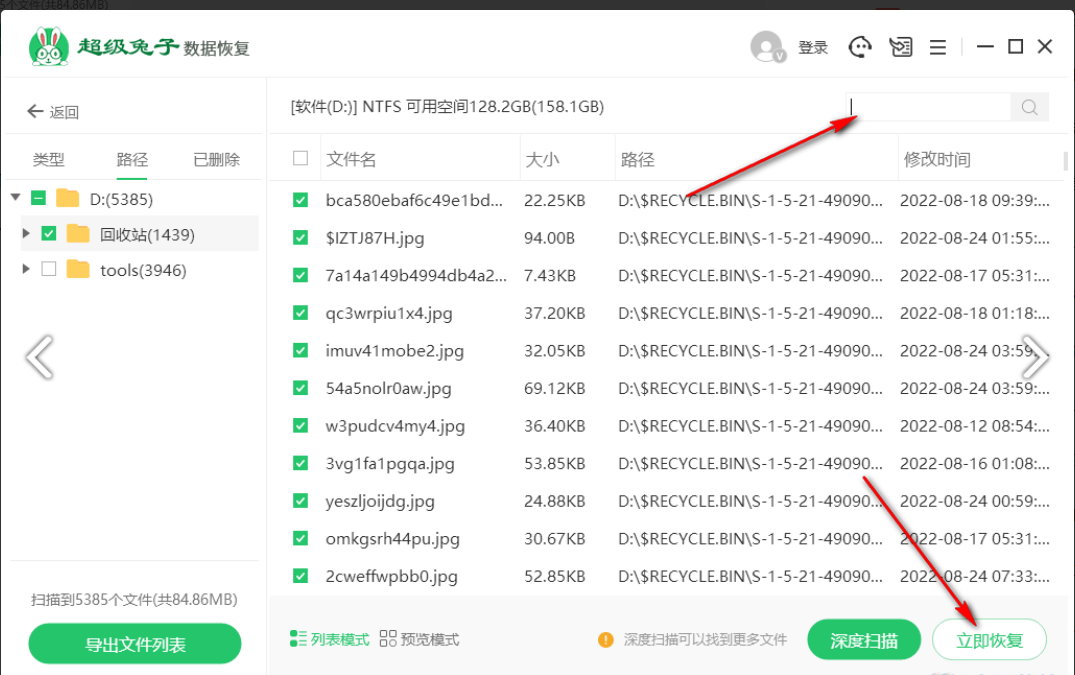Select the yeszljoijdg.jpg file name
The width and height of the screenshot is (1075, 675).
click(x=380, y=501)
